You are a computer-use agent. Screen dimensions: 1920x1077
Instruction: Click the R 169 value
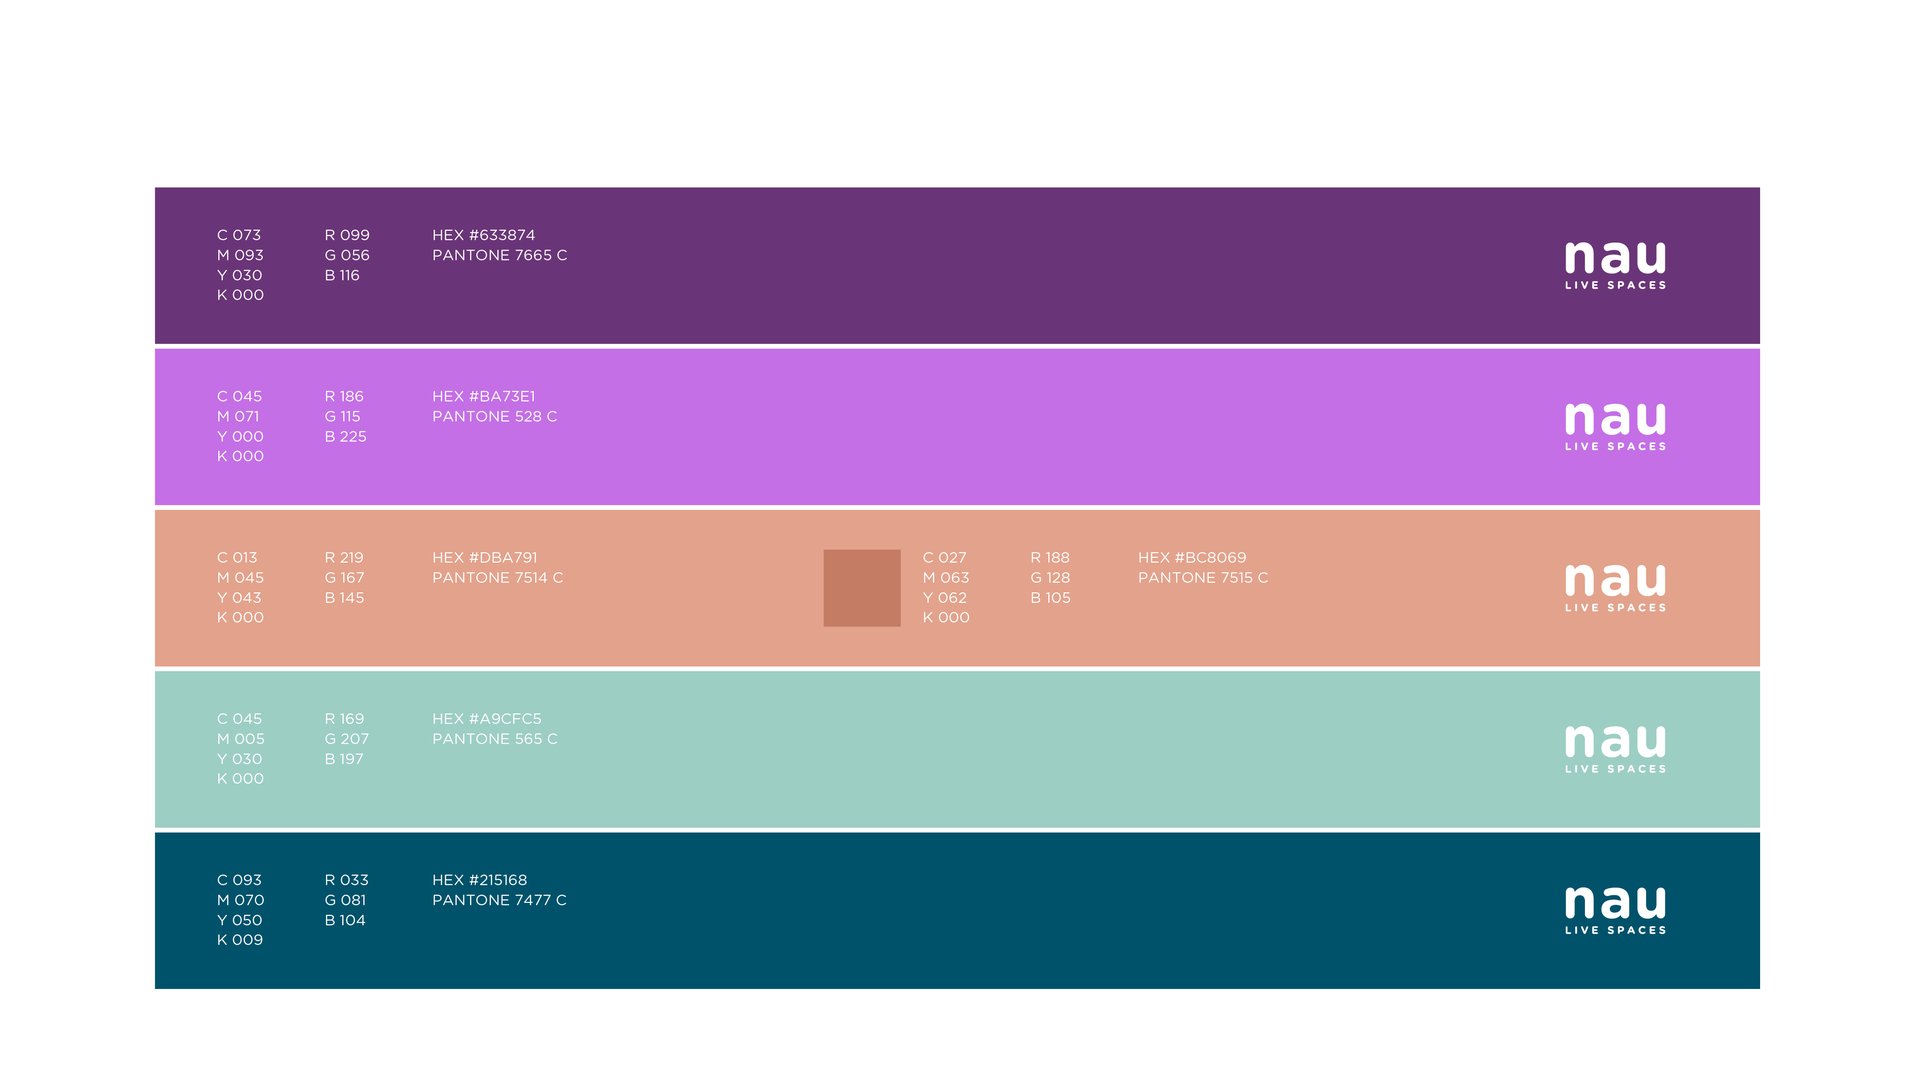344,718
